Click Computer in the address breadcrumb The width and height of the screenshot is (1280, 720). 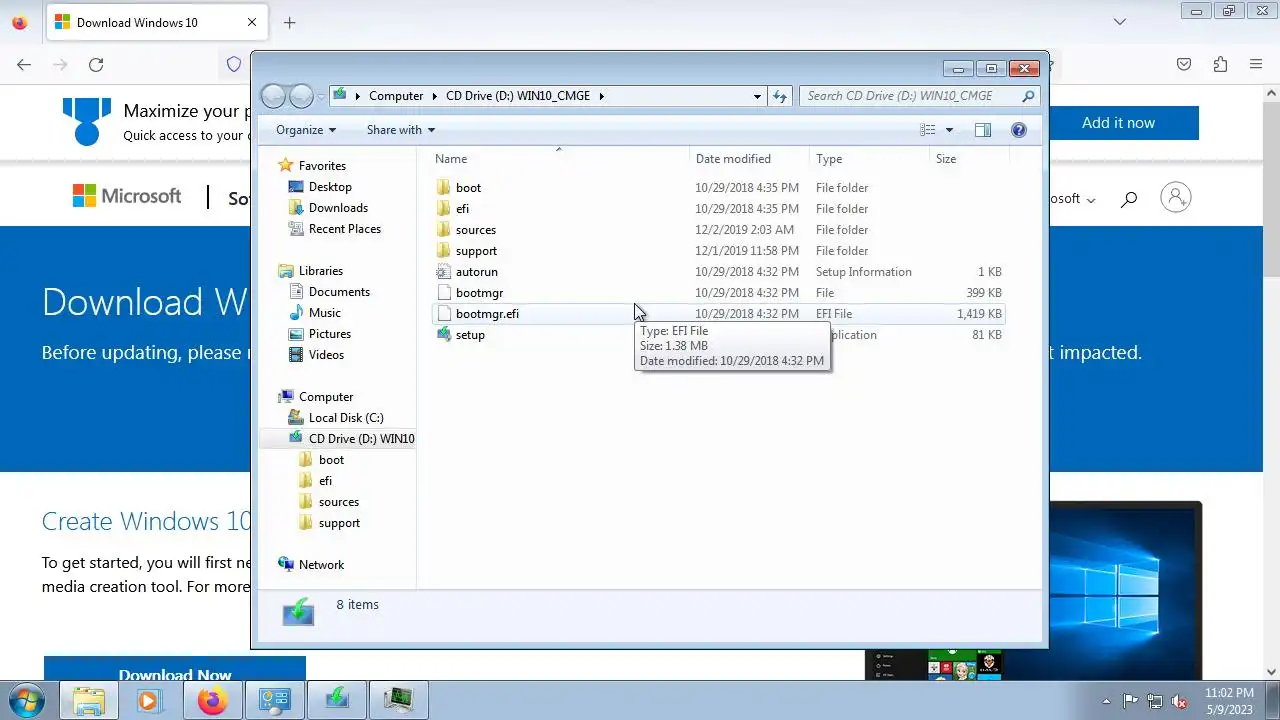click(x=396, y=96)
